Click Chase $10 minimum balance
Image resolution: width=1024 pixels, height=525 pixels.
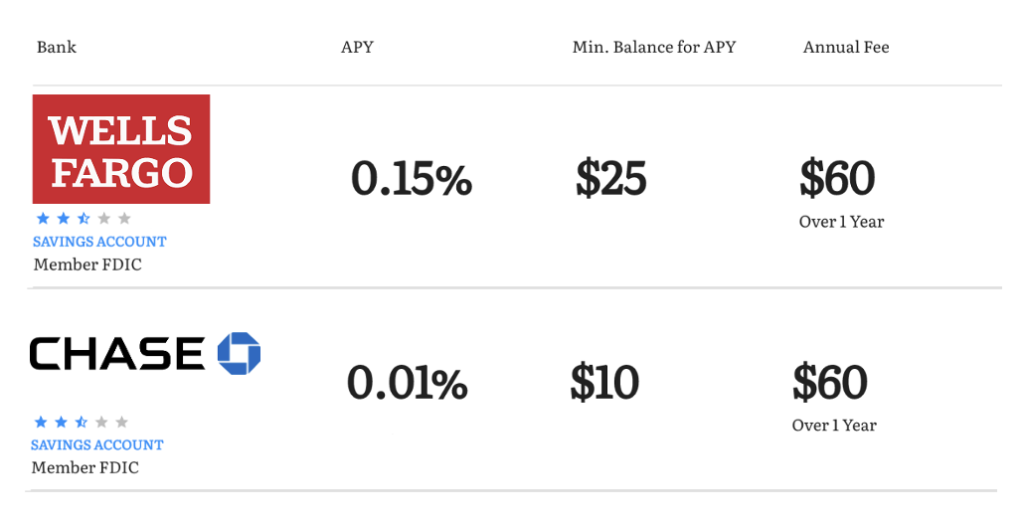pos(605,382)
